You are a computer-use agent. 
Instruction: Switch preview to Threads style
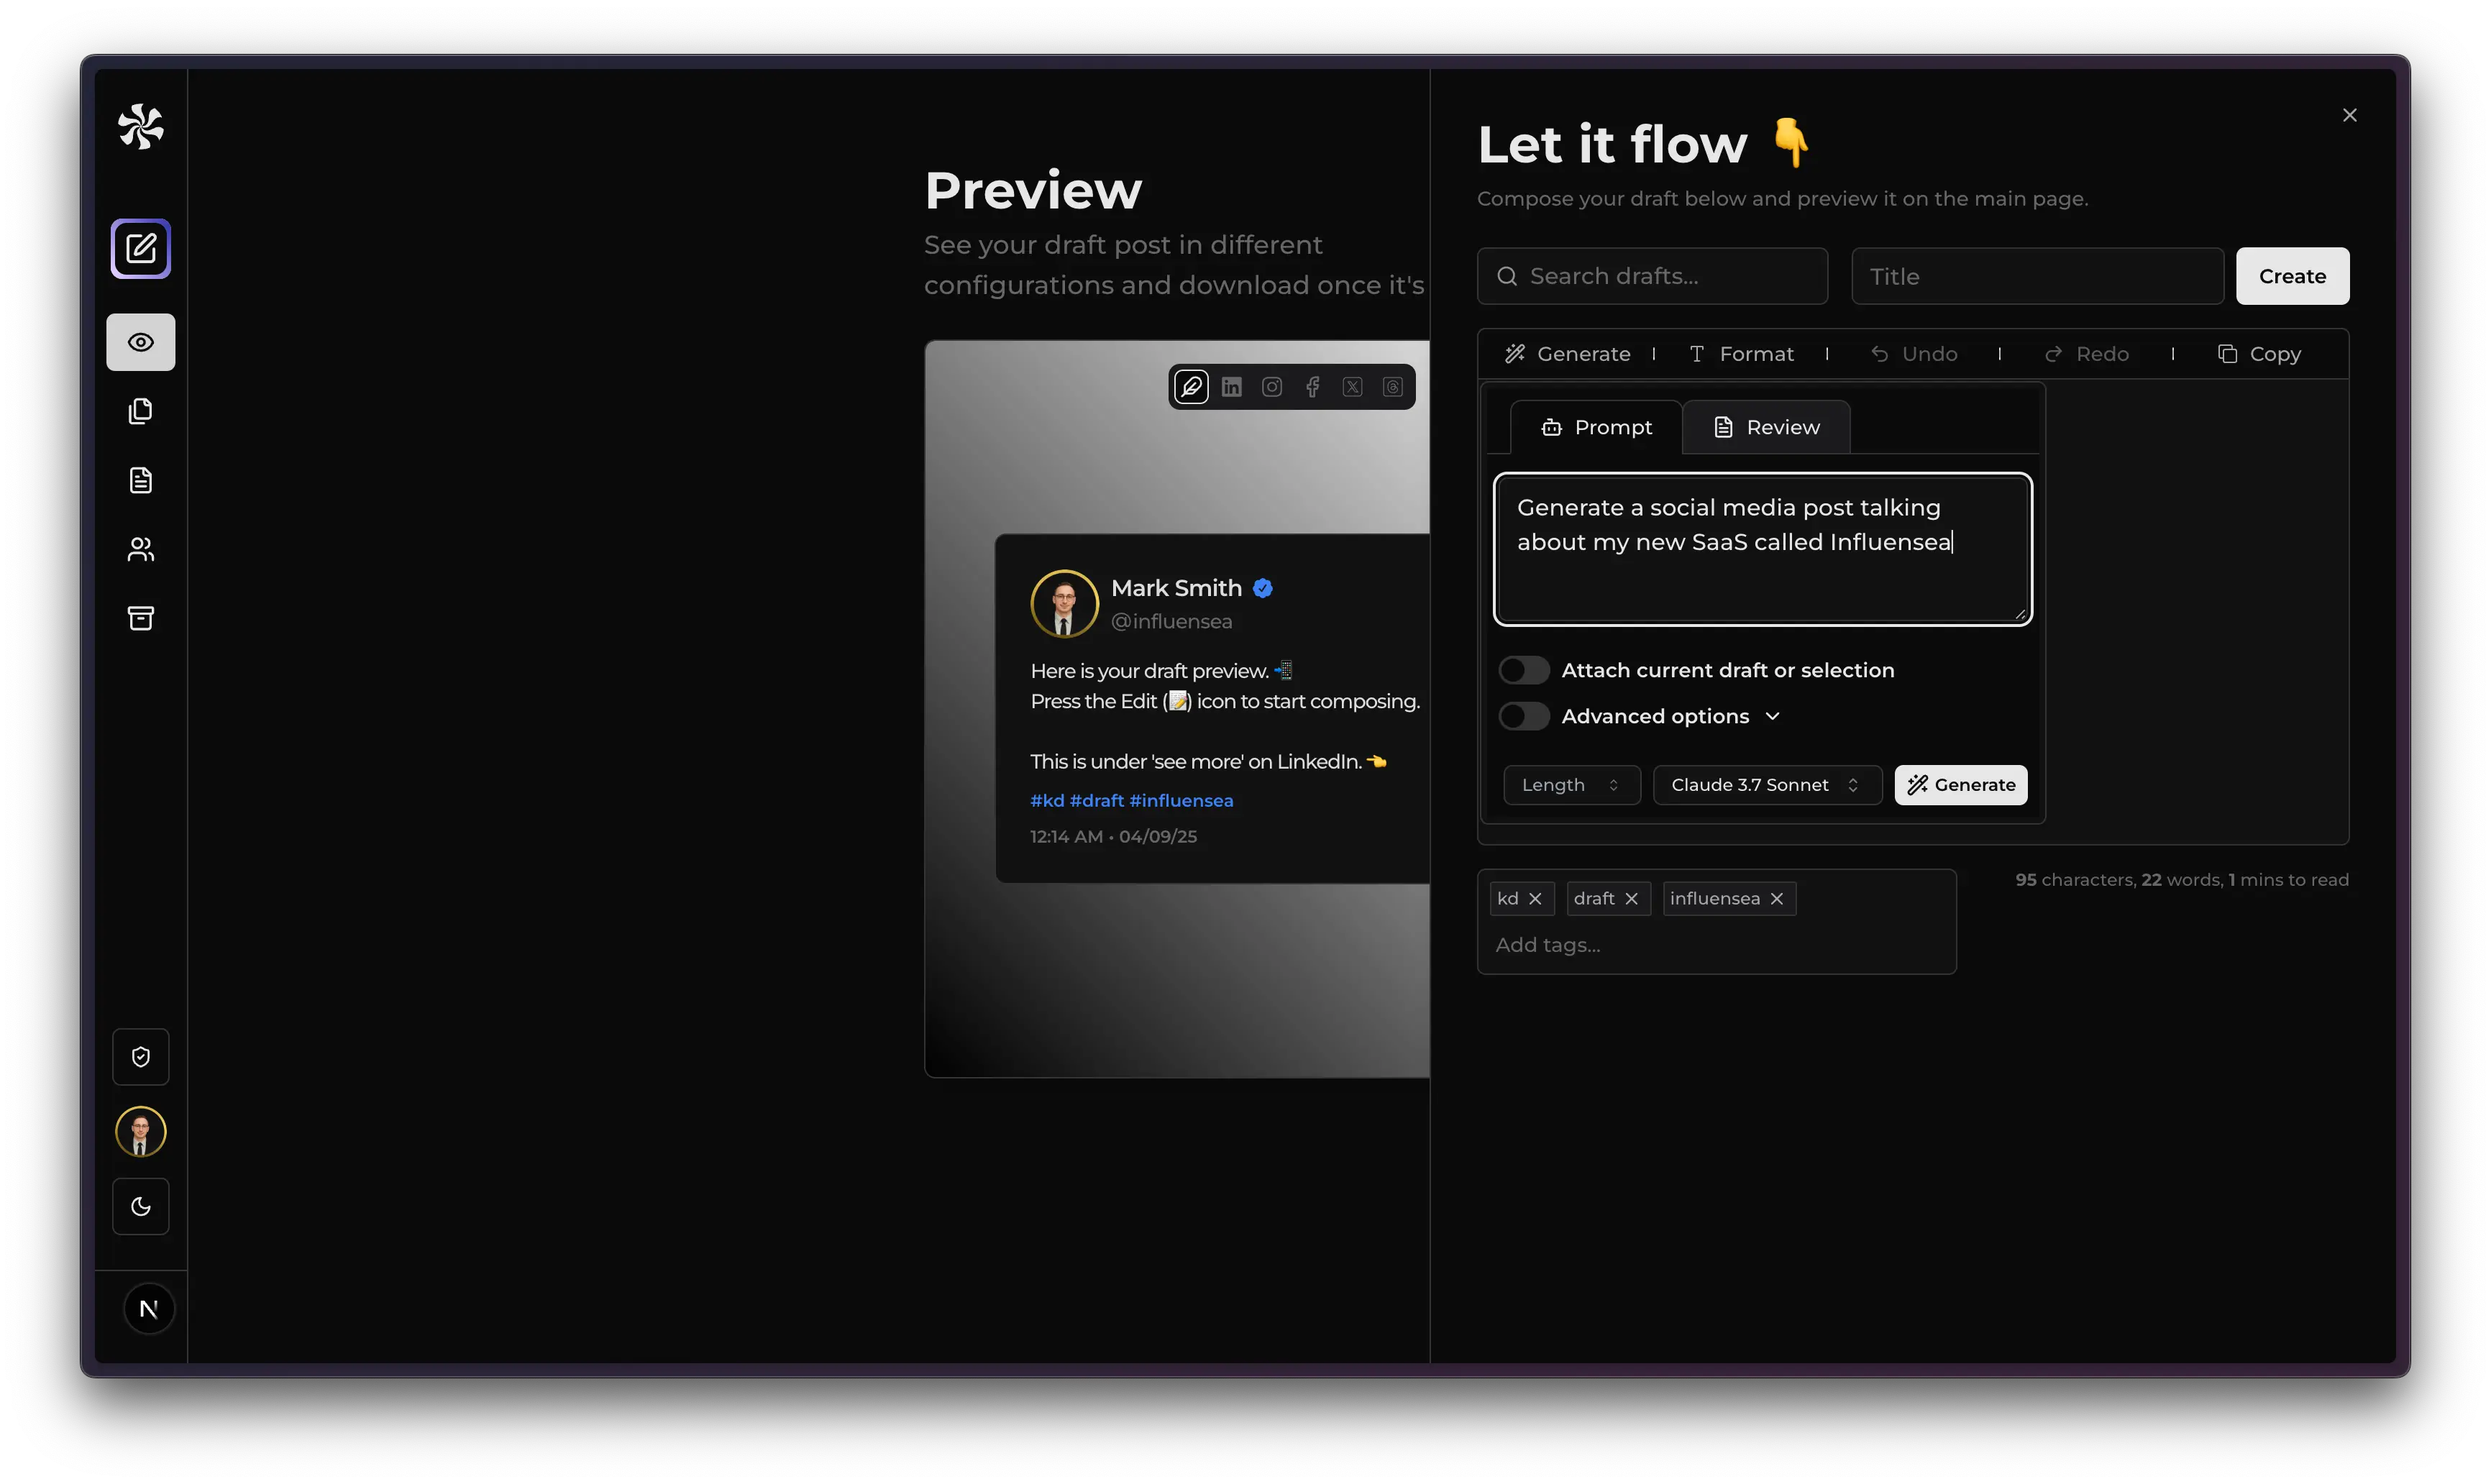[x=1393, y=388]
